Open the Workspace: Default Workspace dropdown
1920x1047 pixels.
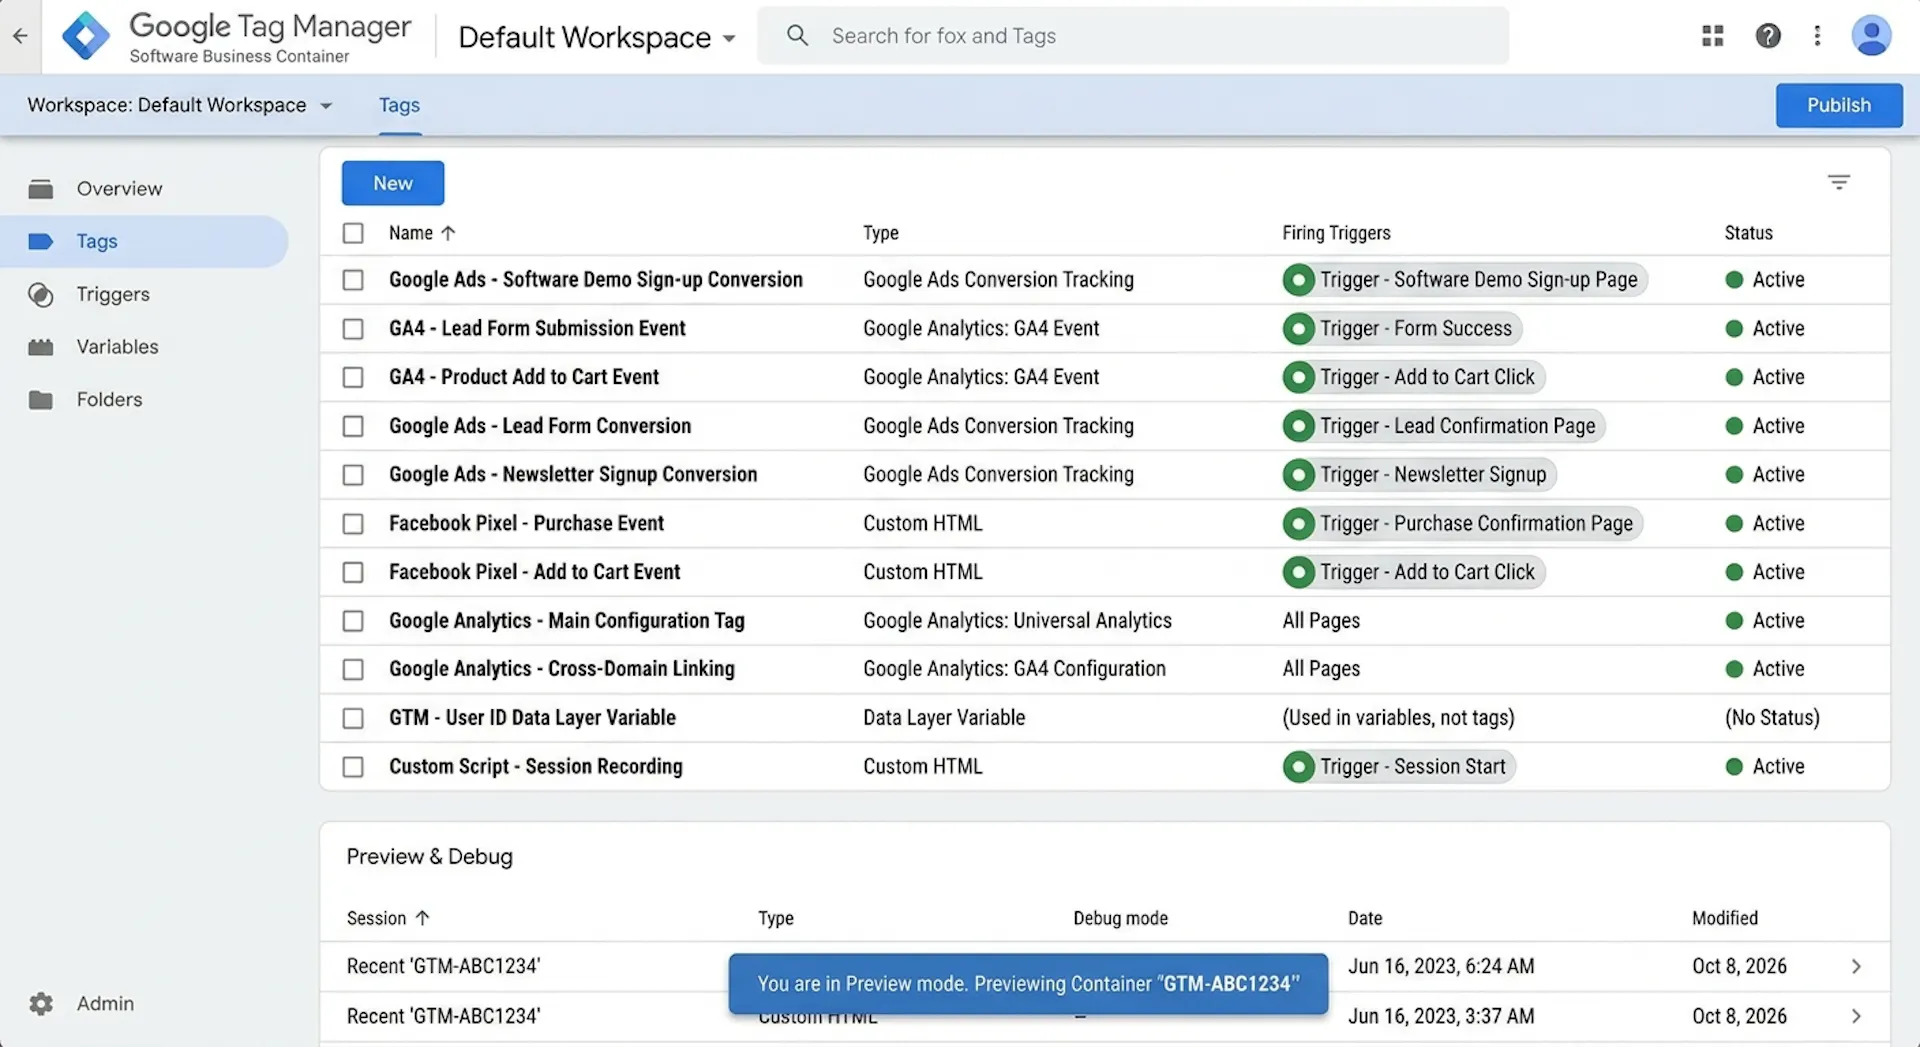(x=180, y=105)
